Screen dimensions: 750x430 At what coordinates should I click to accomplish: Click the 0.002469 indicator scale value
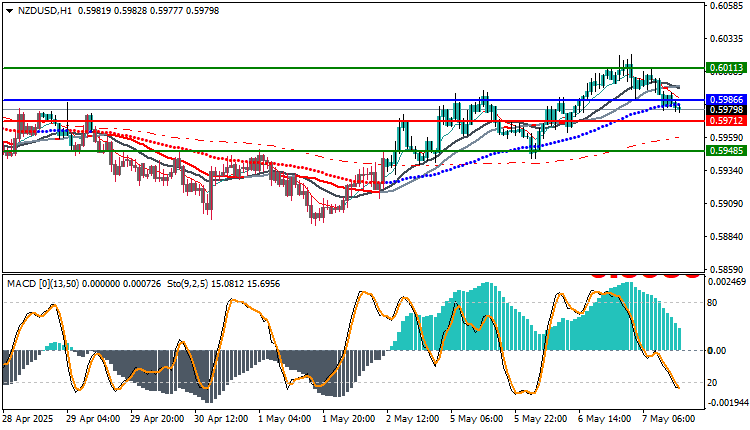pyautogui.click(x=728, y=282)
